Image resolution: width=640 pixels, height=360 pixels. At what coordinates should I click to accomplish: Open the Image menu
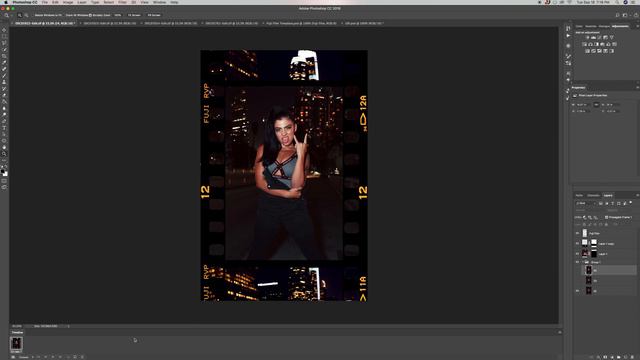coord(68,2)
